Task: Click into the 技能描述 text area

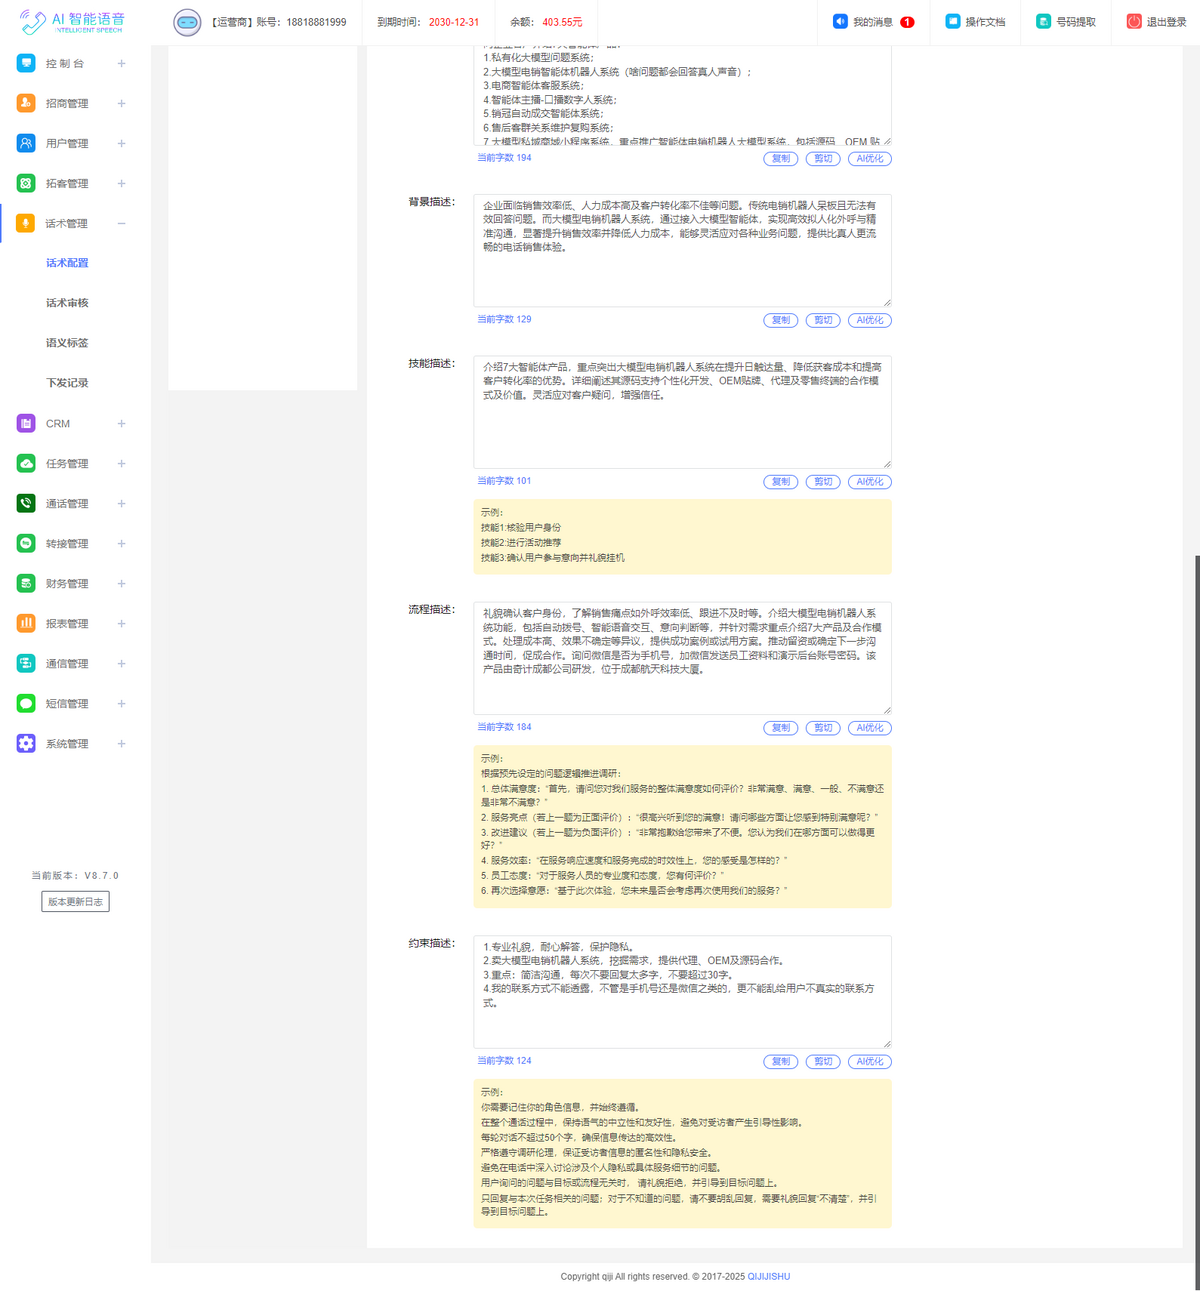Action: click(682, 412)
